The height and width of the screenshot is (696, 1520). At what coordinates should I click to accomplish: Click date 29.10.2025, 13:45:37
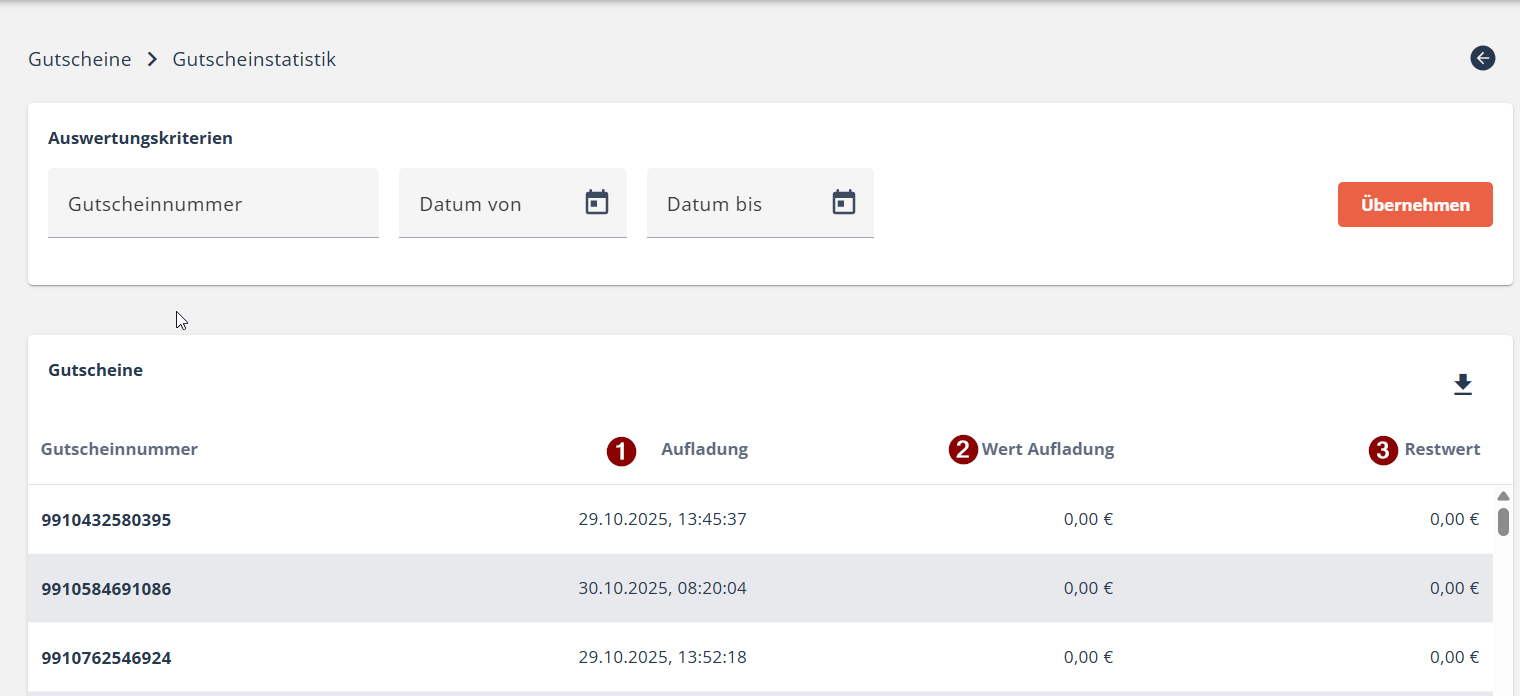pyautogui.click(x=662, y=519)
